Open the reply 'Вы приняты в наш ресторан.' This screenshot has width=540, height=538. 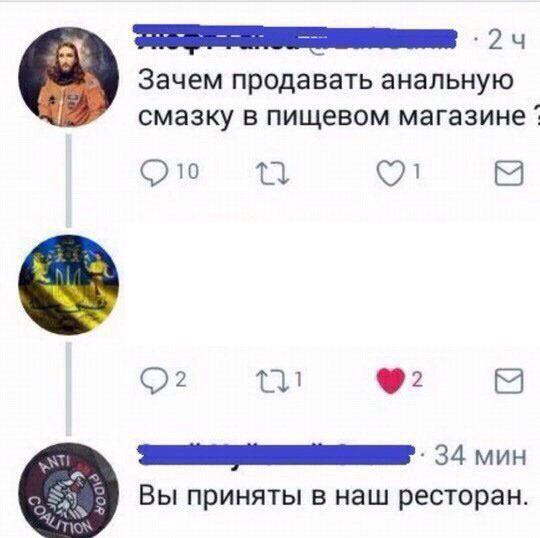tap(333, 496)
